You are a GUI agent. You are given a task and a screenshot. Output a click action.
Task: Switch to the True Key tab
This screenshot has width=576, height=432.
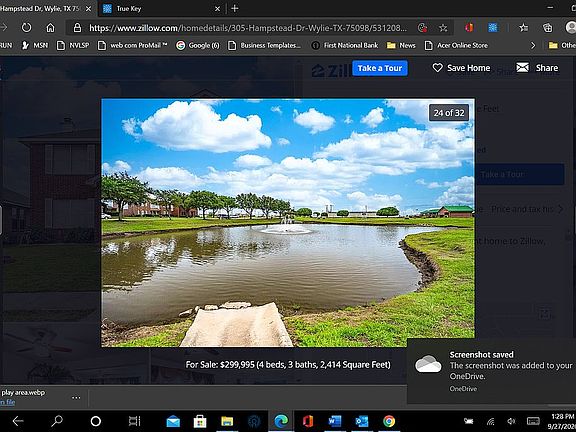(x=160, y=8)
